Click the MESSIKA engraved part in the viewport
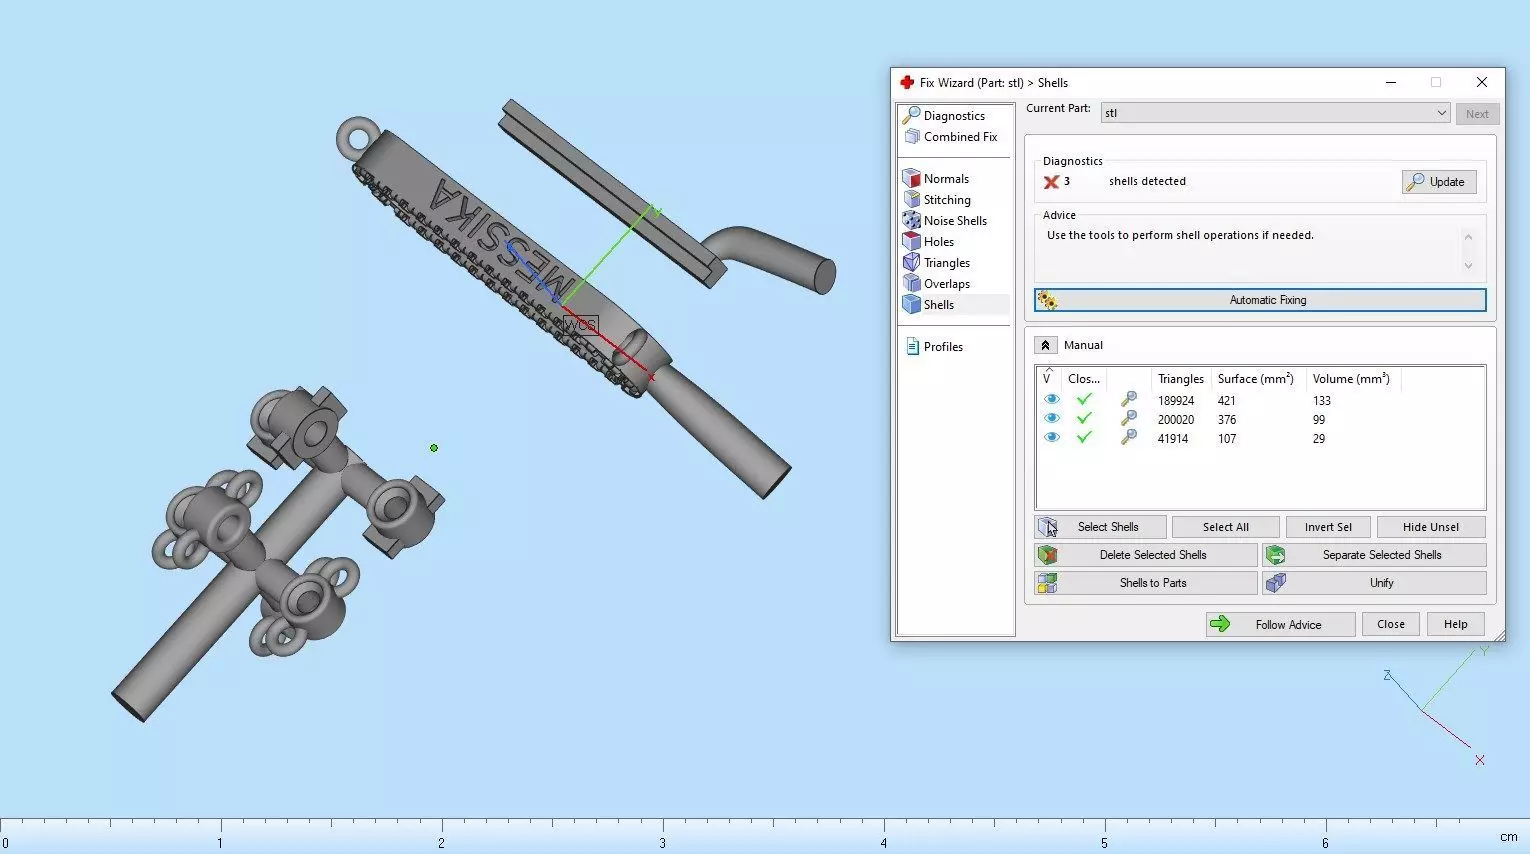1530x854 pixels. (503, 246)
